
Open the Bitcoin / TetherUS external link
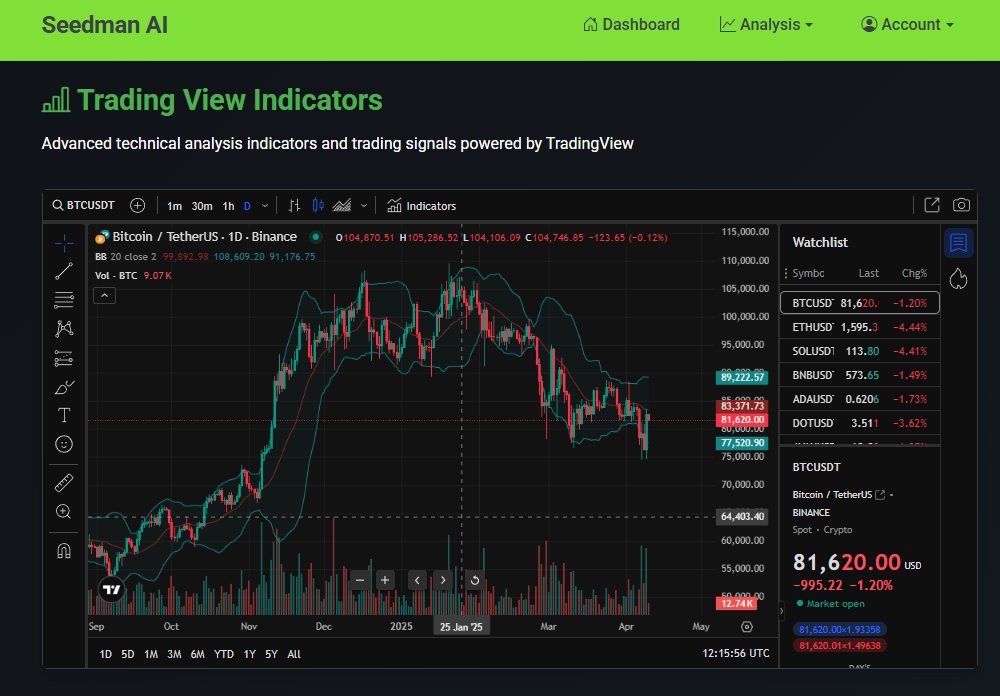tap(880, 494)
